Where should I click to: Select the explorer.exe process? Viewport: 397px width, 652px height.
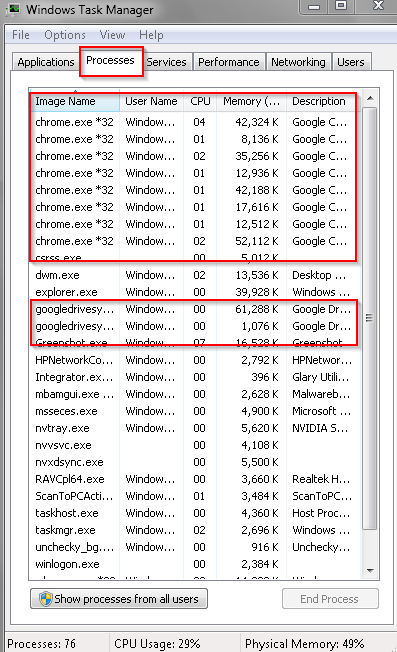(x=195, y=292)
